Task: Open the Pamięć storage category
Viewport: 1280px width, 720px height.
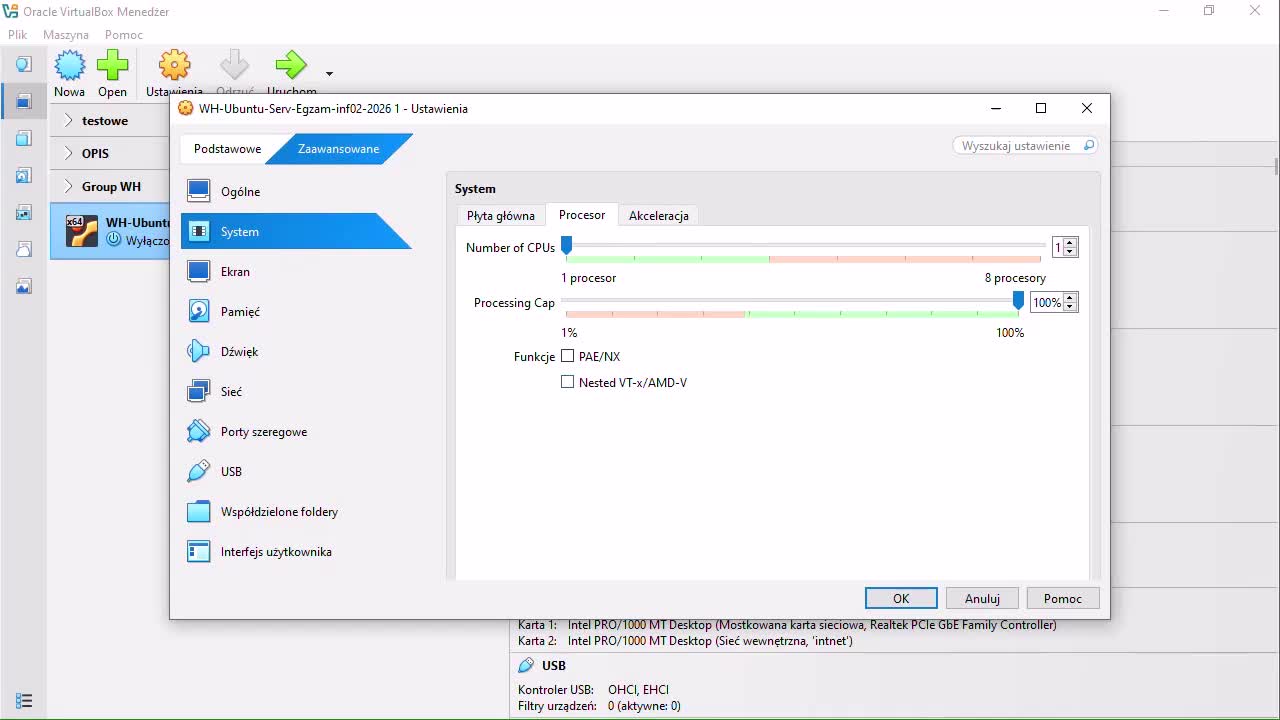Action: [x=296, y=312]
